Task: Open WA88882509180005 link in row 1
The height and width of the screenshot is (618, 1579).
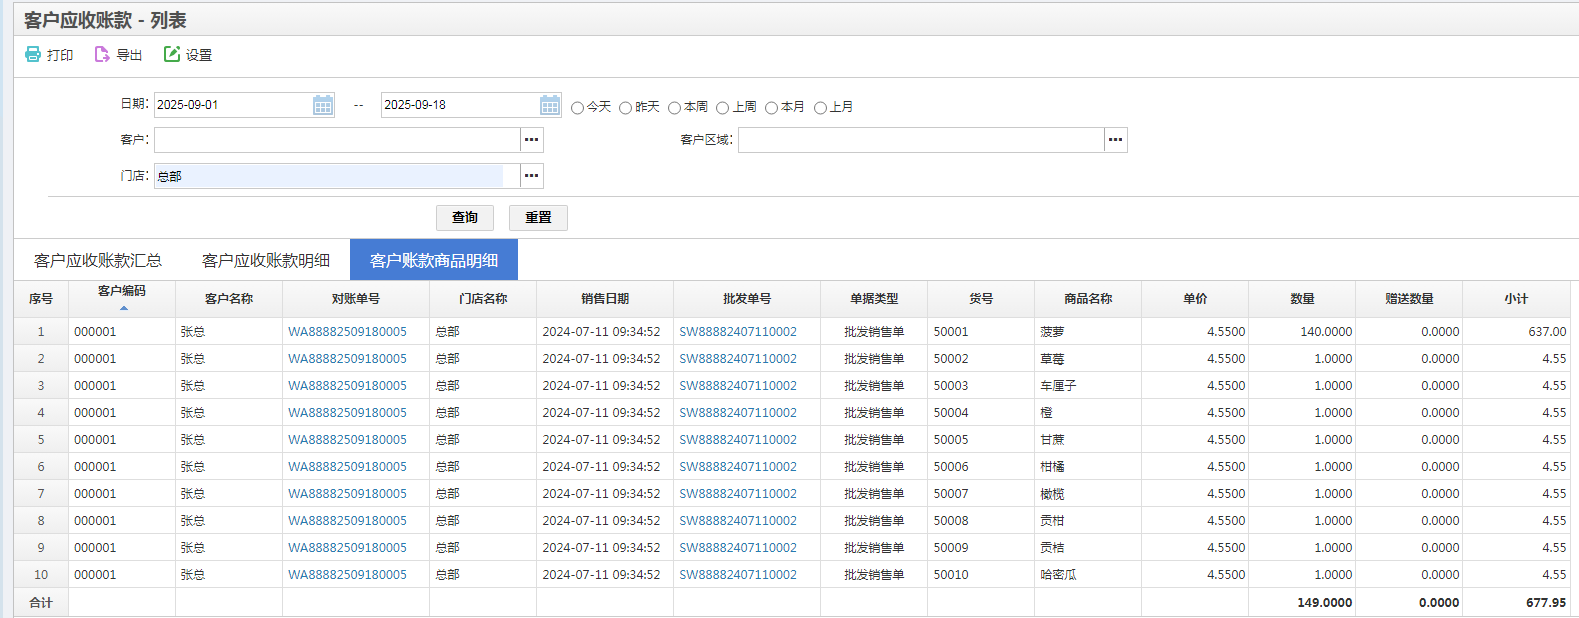Action: [347, 332]
